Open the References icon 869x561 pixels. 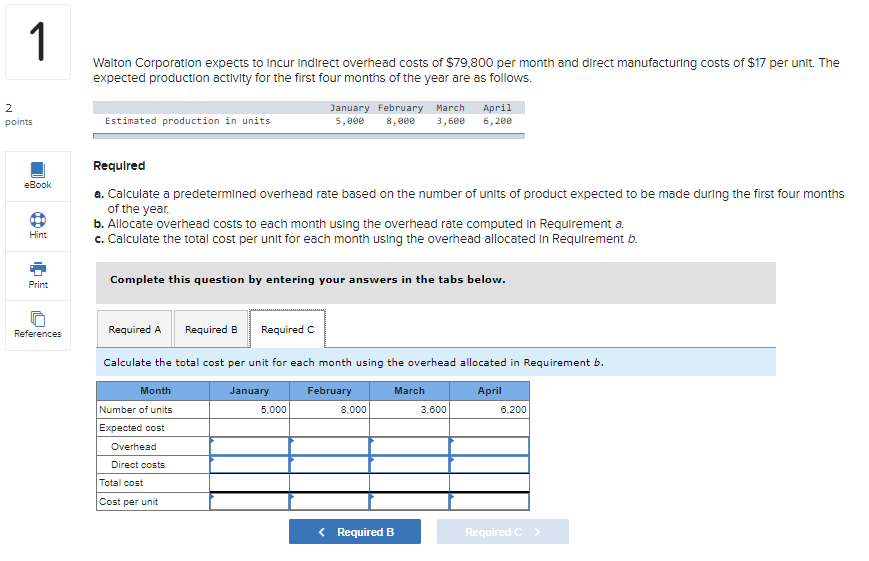click(x=38, y=319)
